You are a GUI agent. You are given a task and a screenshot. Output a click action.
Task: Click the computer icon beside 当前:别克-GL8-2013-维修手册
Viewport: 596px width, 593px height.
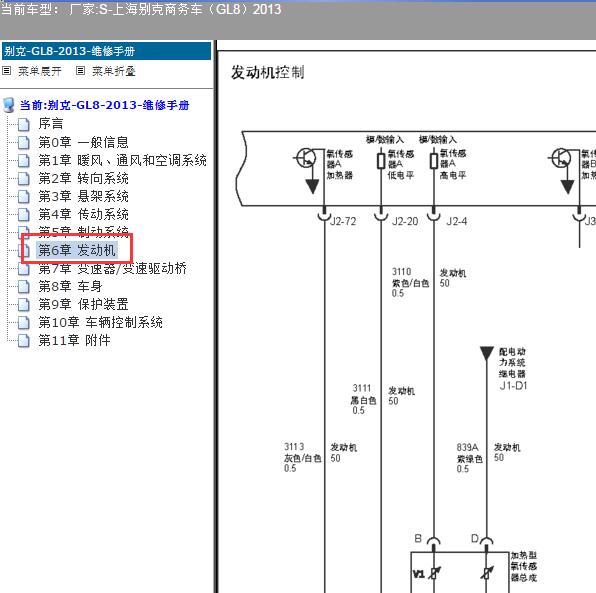(9, 105)
